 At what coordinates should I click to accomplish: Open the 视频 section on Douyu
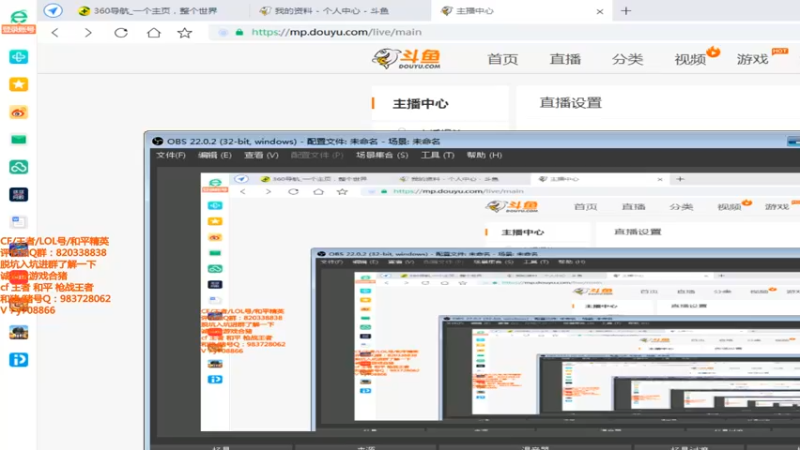click(690, 59)
